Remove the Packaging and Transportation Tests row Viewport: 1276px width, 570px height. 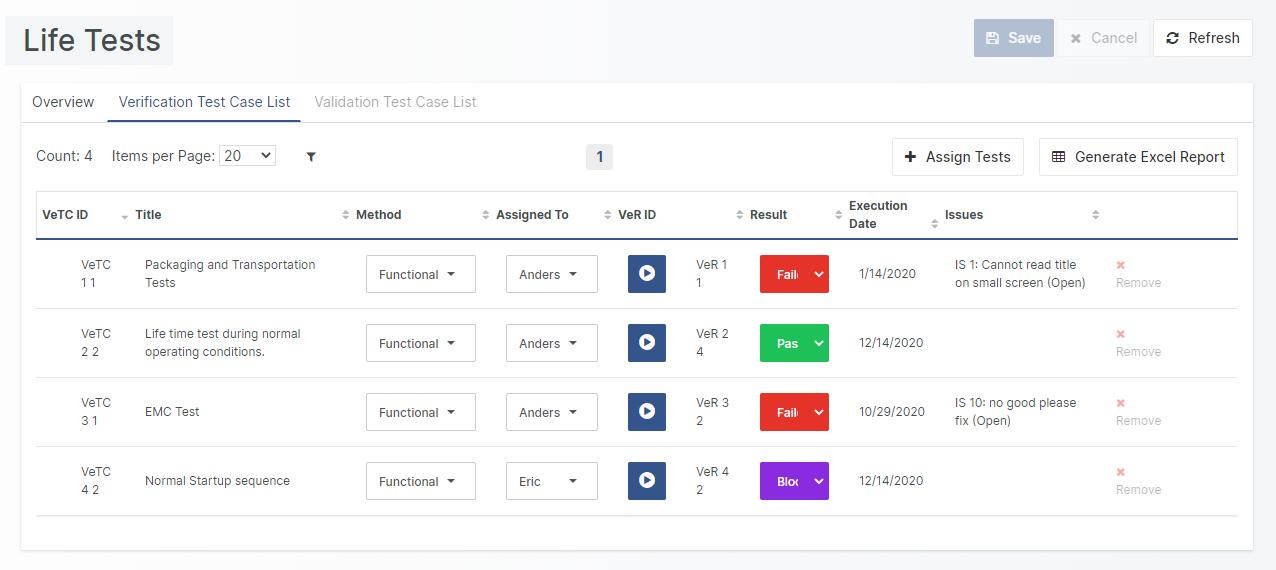1138,274
